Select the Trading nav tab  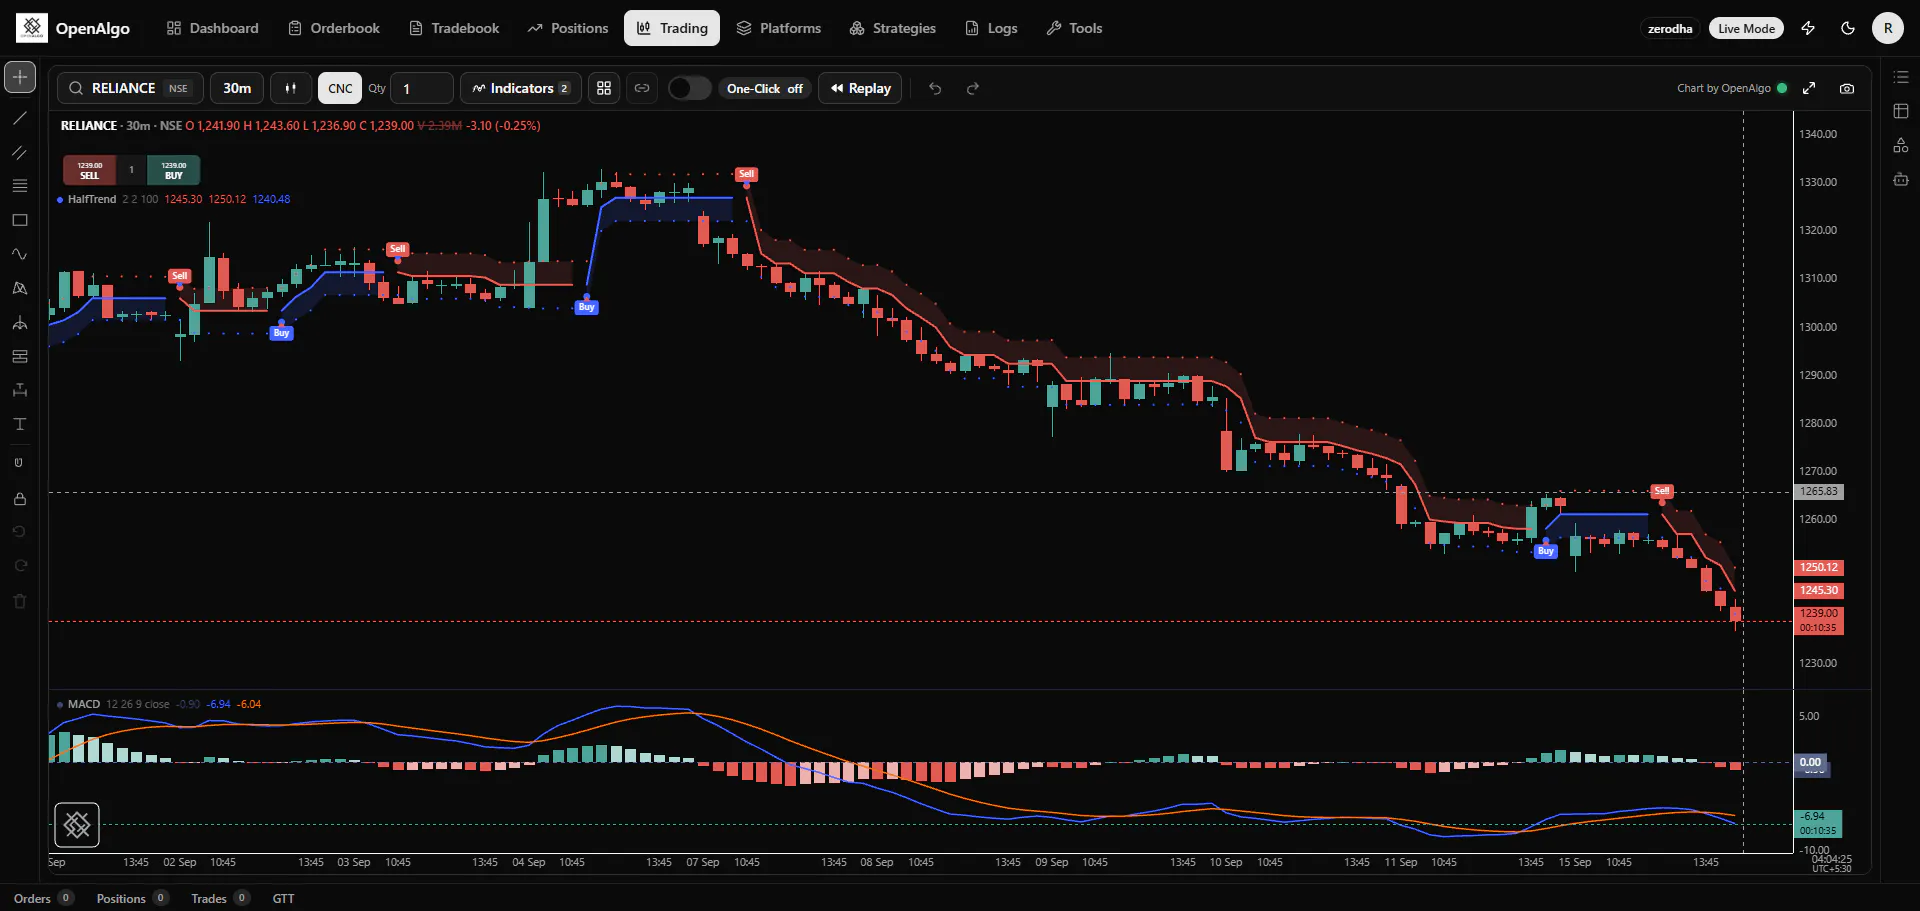coord(672,28)
